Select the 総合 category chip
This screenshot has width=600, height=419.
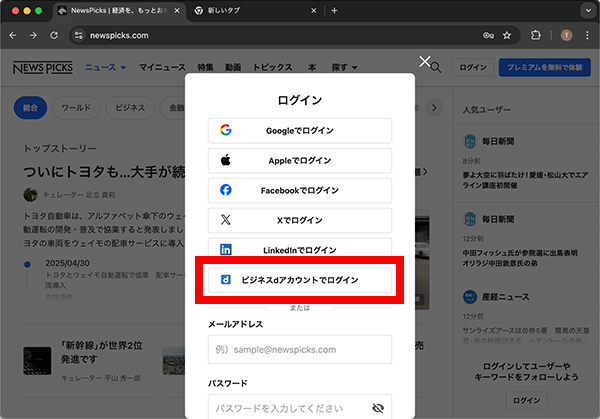pyautogui.click(x=31, y=108)
